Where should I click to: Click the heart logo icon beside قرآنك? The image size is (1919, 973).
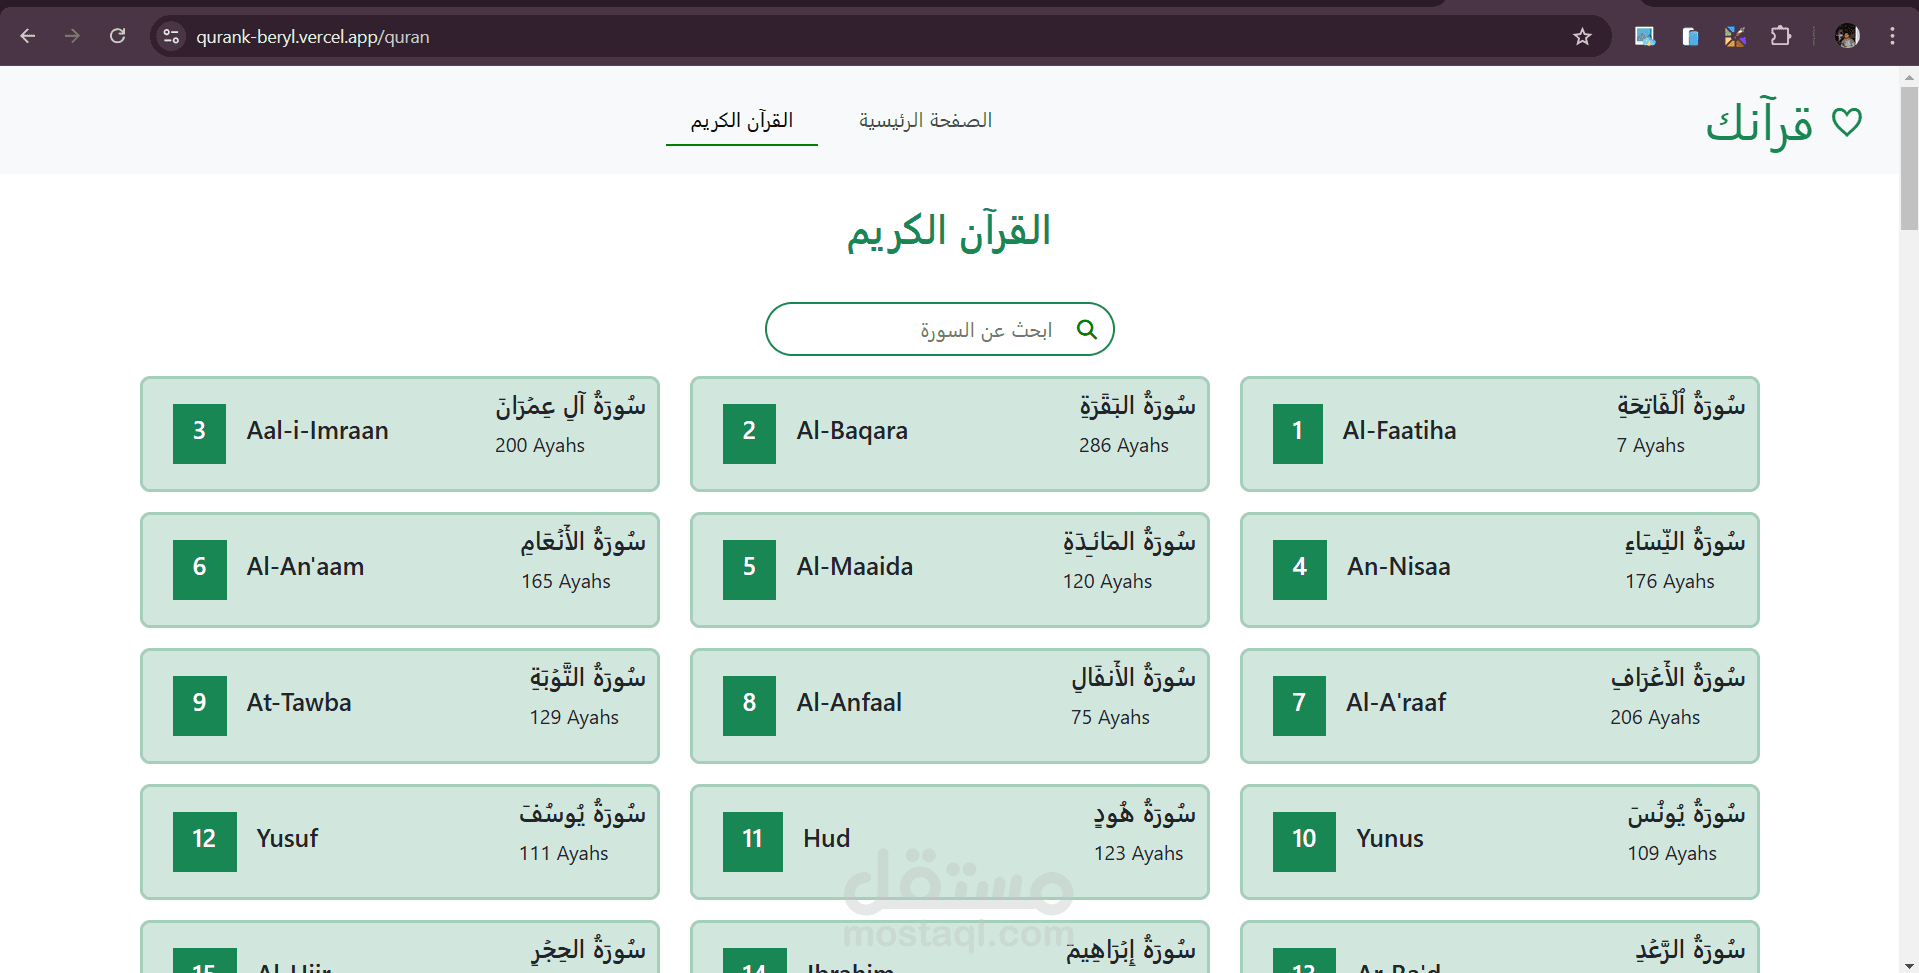(1846, 122)
